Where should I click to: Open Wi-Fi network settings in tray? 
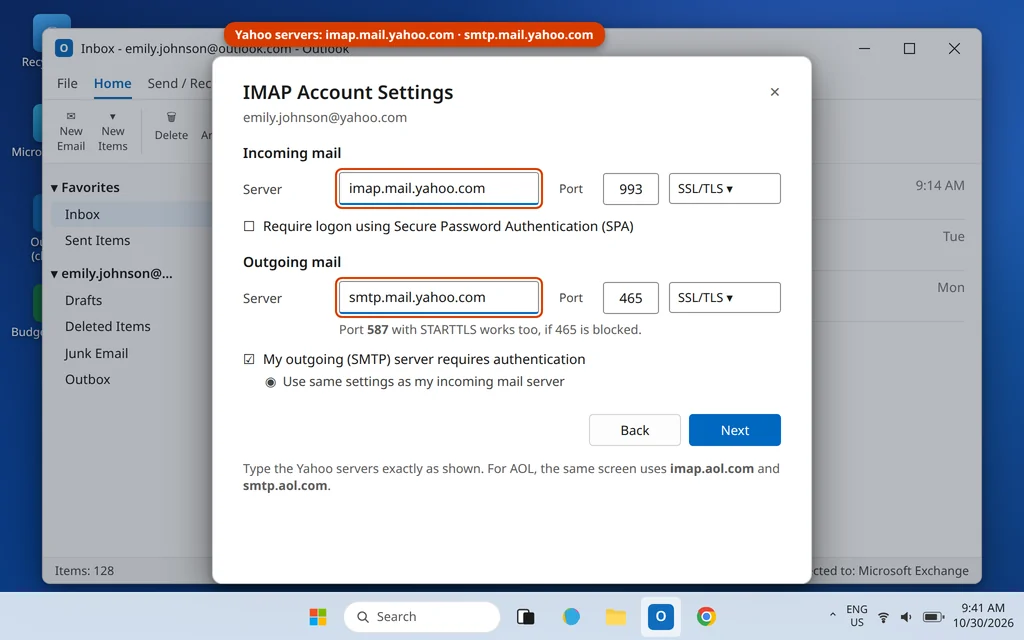(x=884, y=617)
